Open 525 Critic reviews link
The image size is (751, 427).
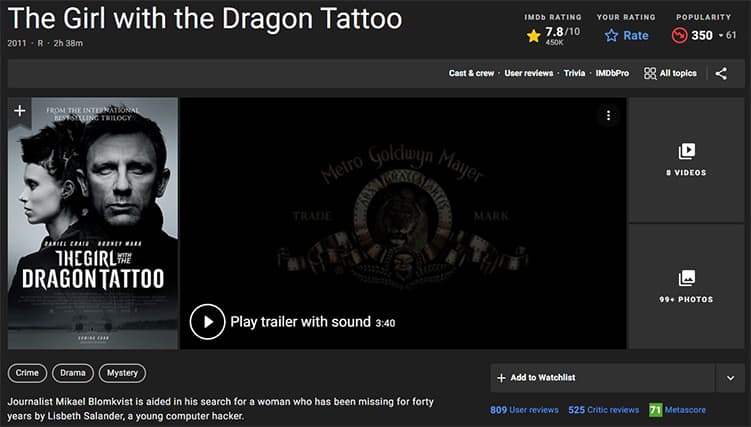point(603,410)
